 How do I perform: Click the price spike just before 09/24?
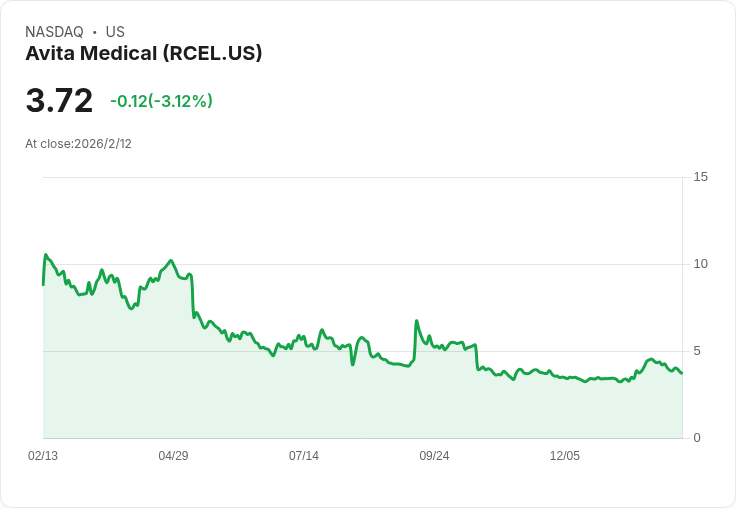coord(416,321)
